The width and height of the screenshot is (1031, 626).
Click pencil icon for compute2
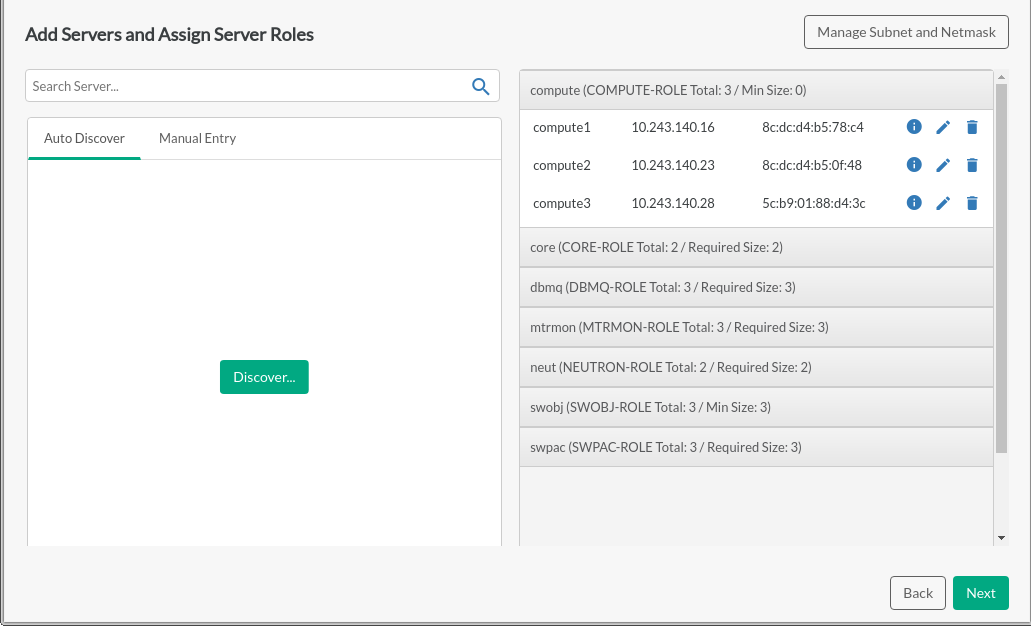(x=942, y=165)
